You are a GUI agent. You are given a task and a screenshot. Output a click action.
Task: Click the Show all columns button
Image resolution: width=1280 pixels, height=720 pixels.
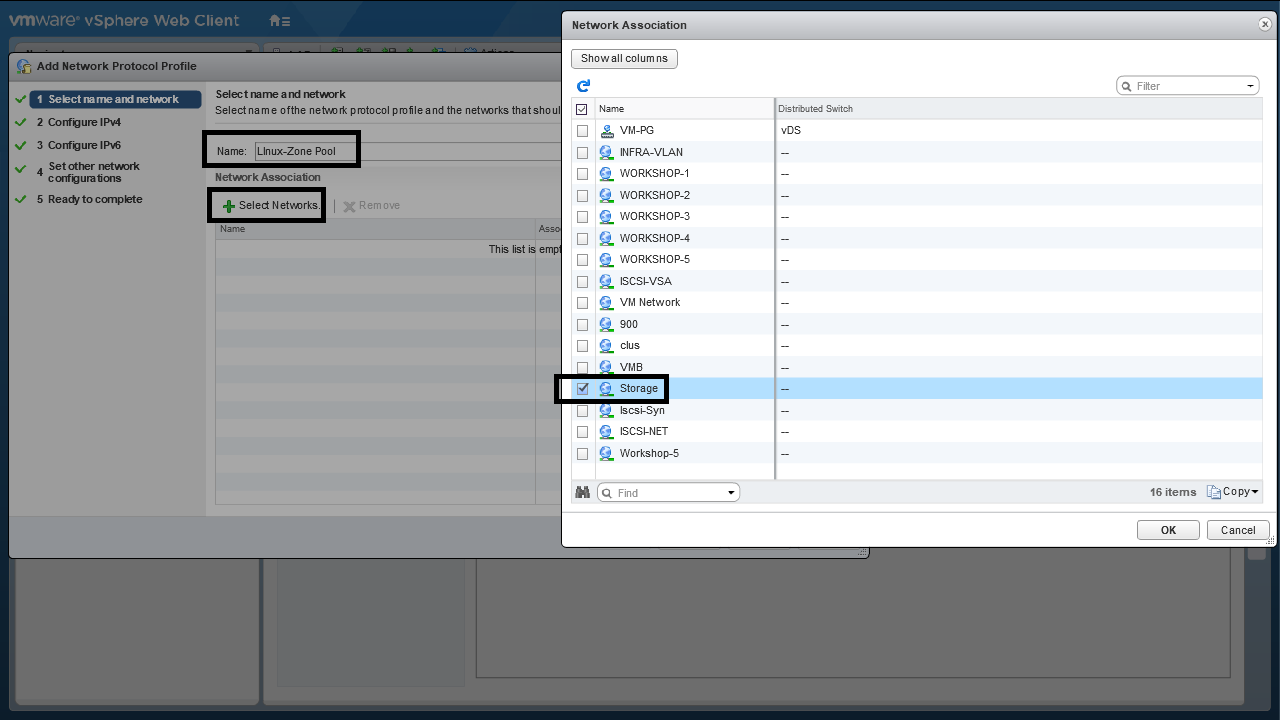[624, 58]
